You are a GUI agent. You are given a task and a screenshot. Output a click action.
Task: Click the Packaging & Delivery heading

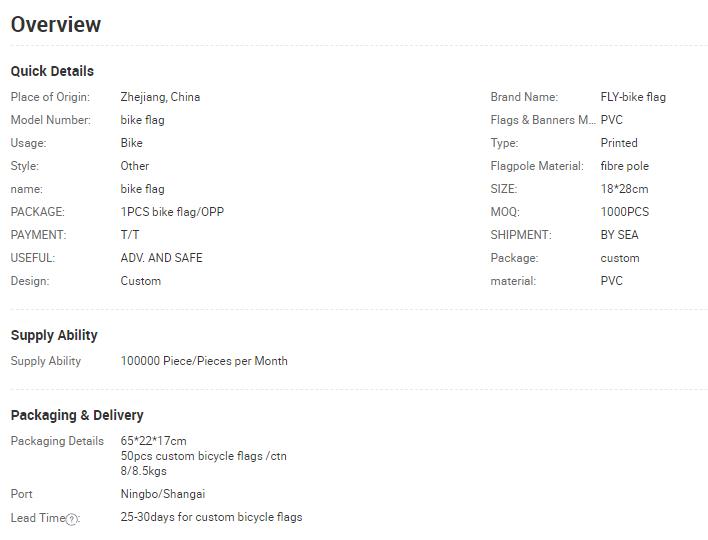[77, 415]
